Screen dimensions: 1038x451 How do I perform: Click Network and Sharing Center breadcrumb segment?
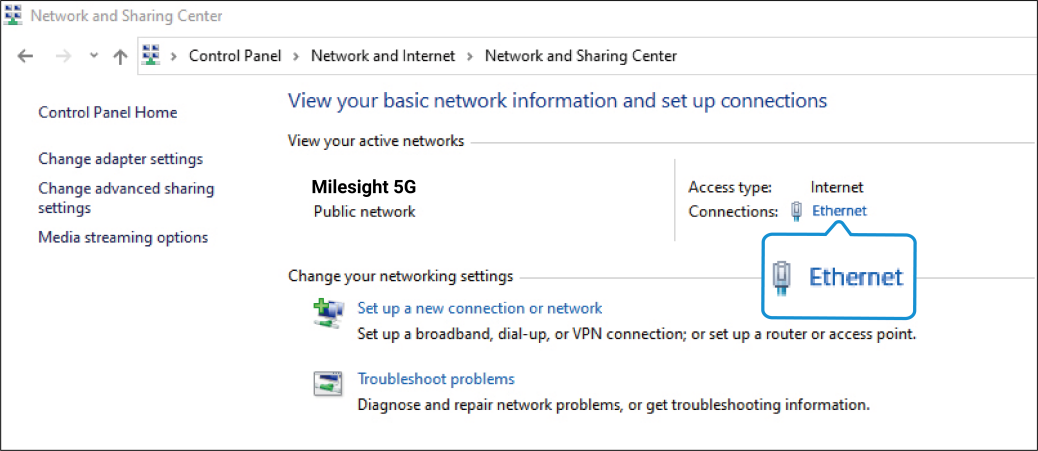(580, 56)
